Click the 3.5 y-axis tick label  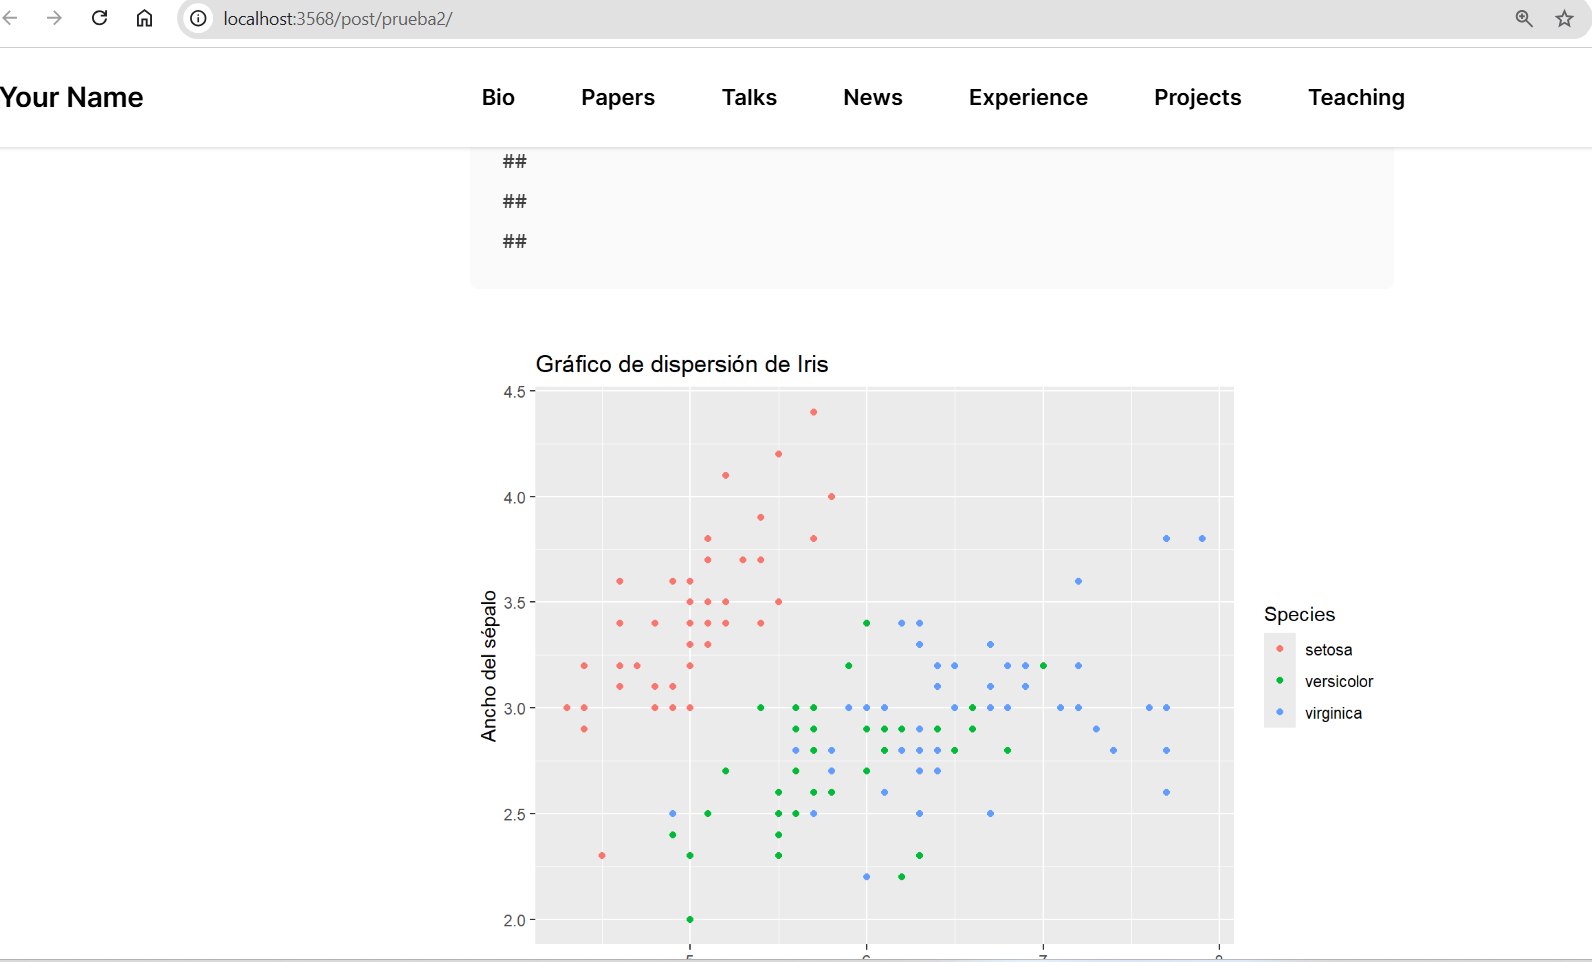coord(514,603)
